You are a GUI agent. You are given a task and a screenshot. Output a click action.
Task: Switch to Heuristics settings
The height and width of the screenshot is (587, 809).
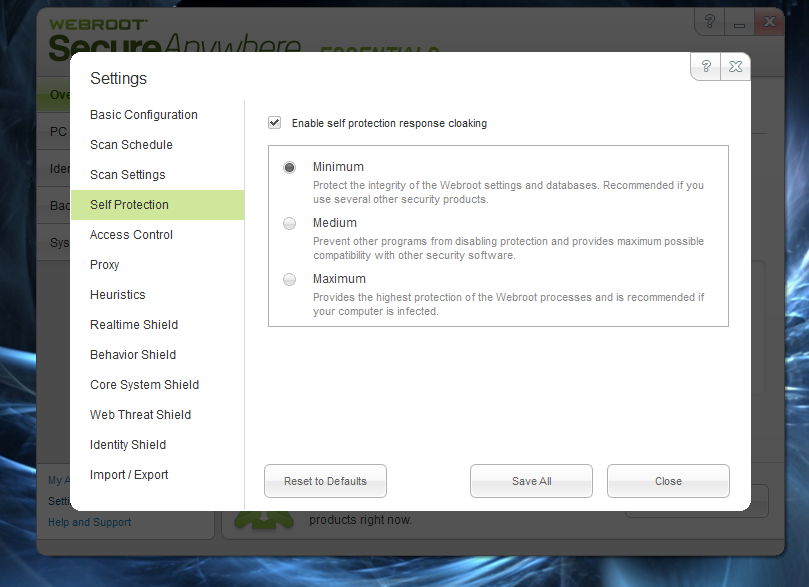(x=157, y=295)
